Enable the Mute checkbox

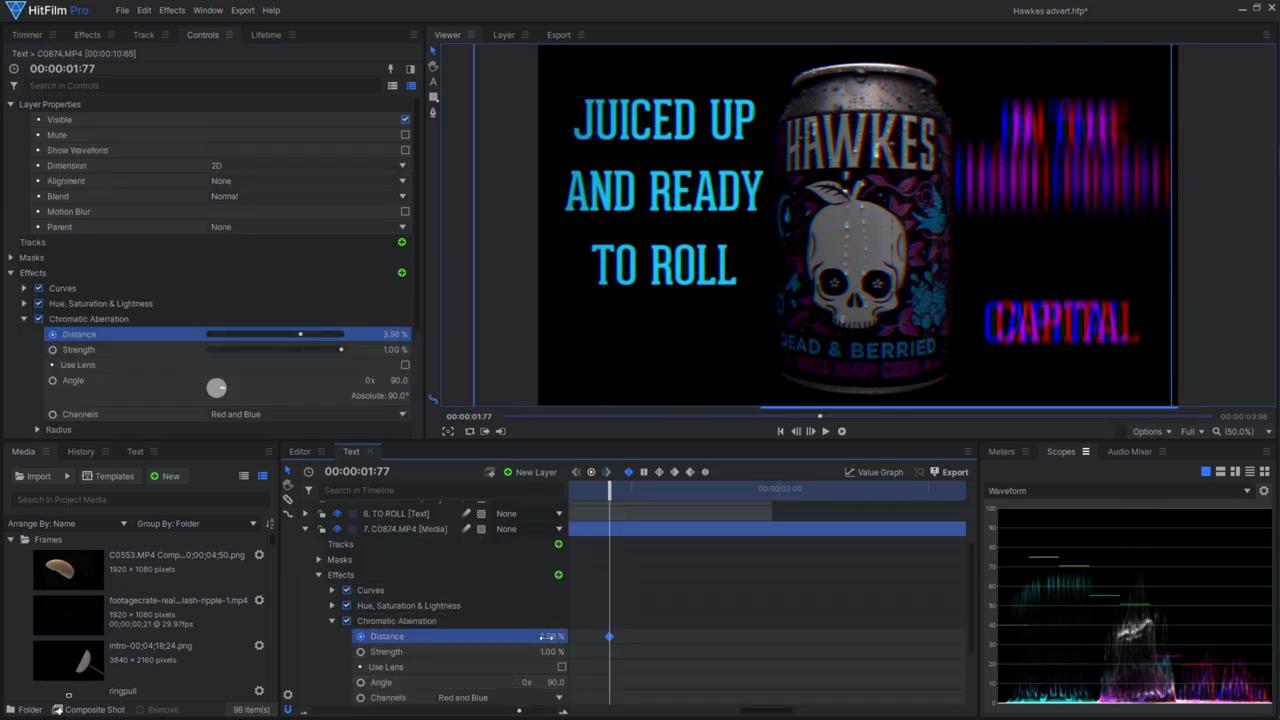point(405,135)
